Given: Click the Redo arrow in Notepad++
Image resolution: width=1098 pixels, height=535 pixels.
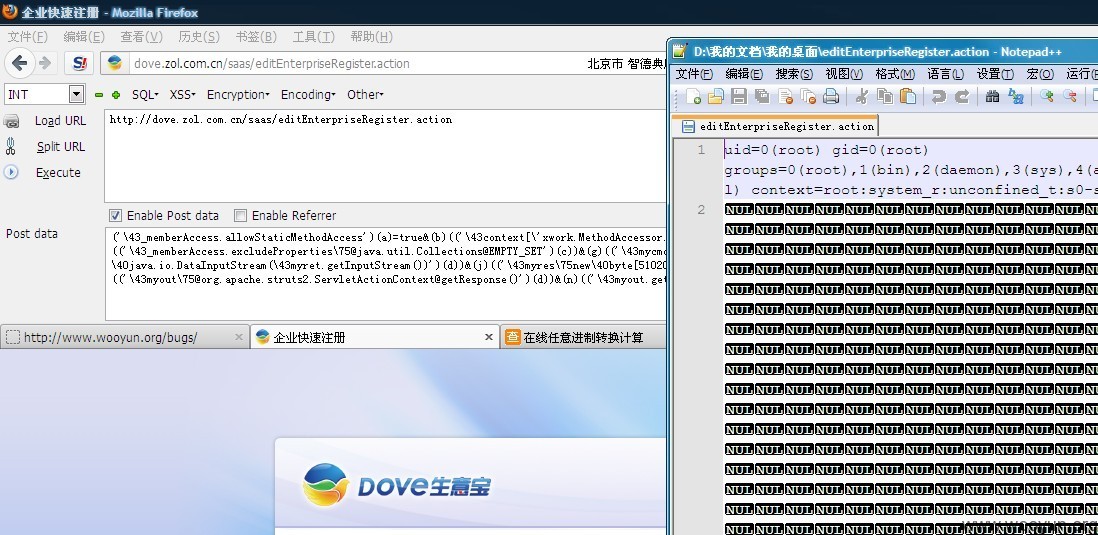Looking at the screenshot, I should [962, 97].
